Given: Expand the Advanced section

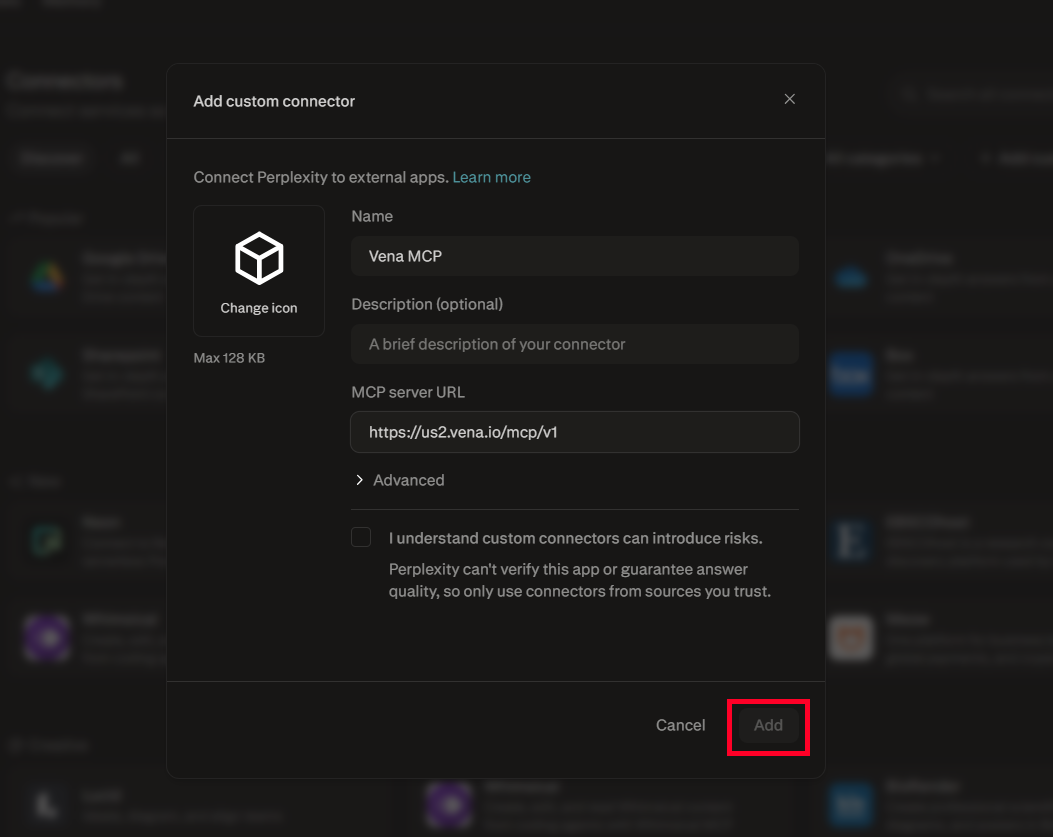Looking at the screenshot, I should pyautogui.click(x=400, y=480).
